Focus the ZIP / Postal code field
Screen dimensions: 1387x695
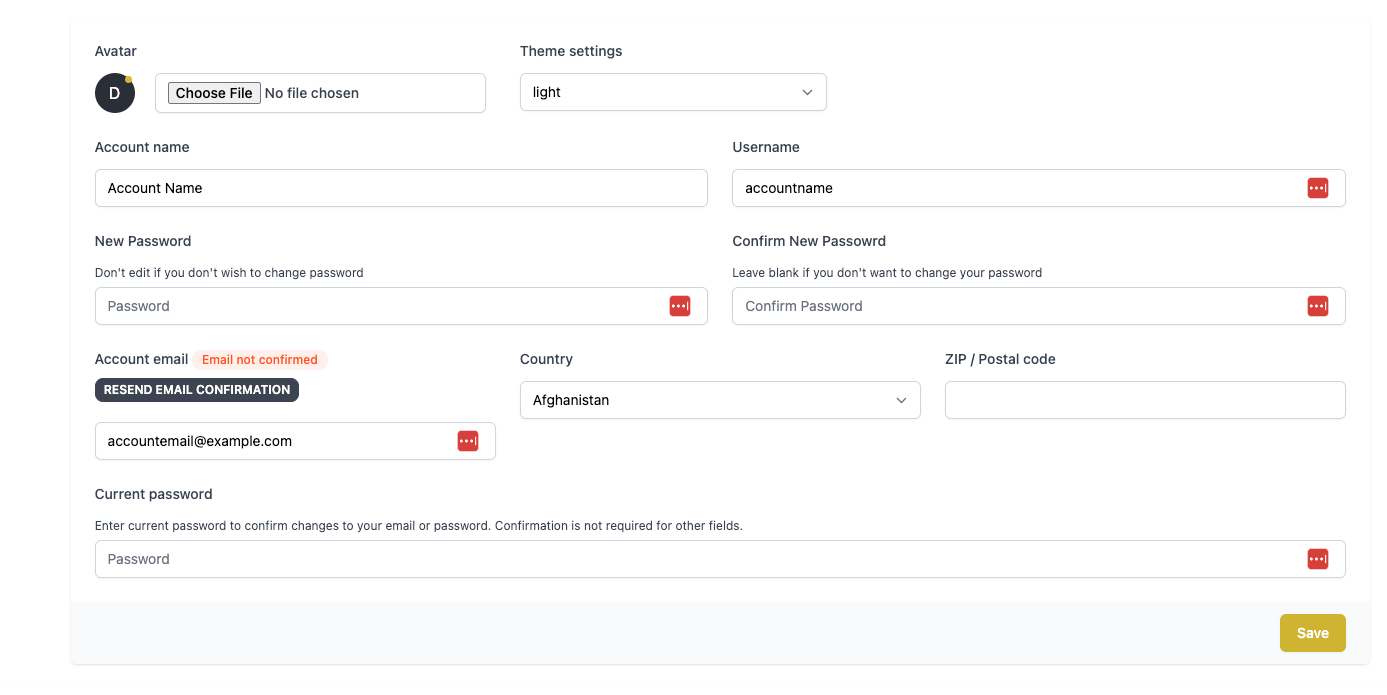(1144, 400)
